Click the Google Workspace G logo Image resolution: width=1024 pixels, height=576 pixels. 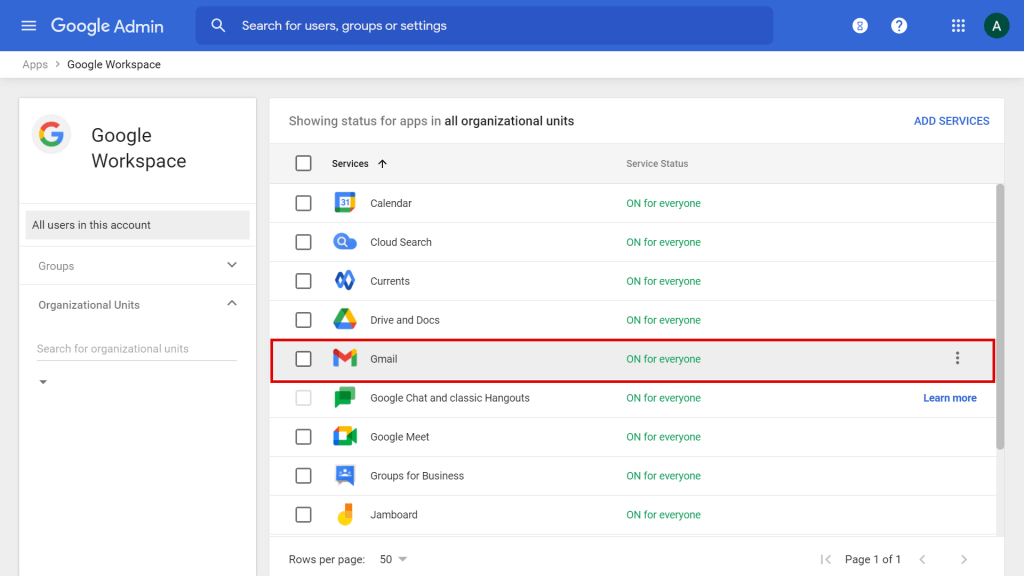[51, 135]
